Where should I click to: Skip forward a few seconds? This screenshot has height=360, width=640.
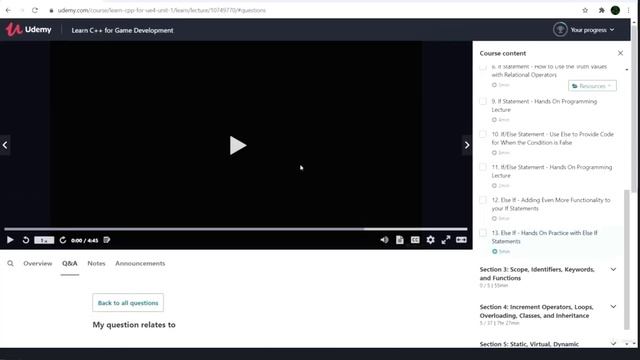point(62,240)
